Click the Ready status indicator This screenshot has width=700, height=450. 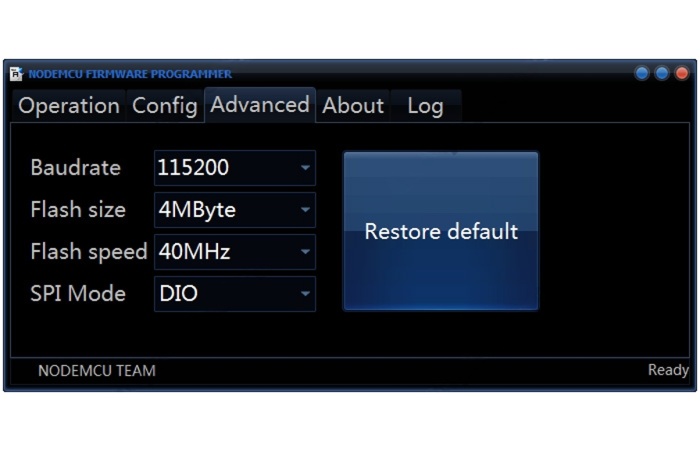tap(668, 370)
